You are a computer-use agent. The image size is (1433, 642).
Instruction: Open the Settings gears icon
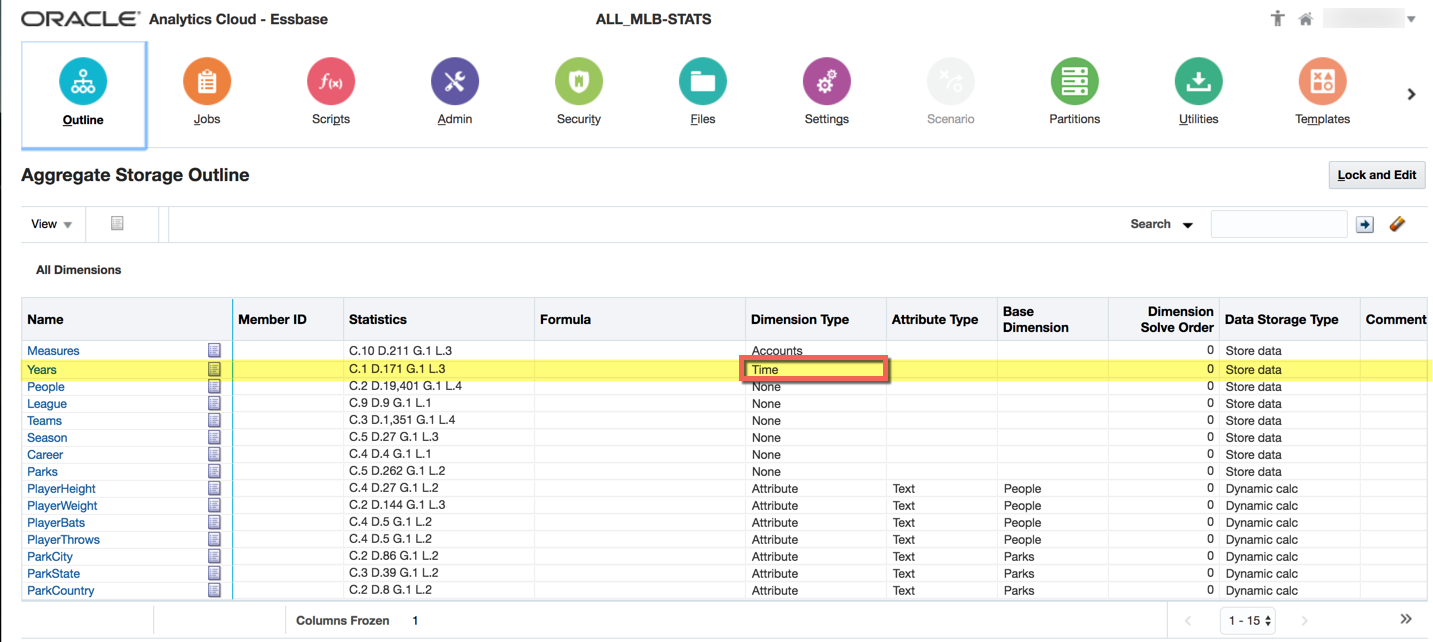click(x=827, y=82)
